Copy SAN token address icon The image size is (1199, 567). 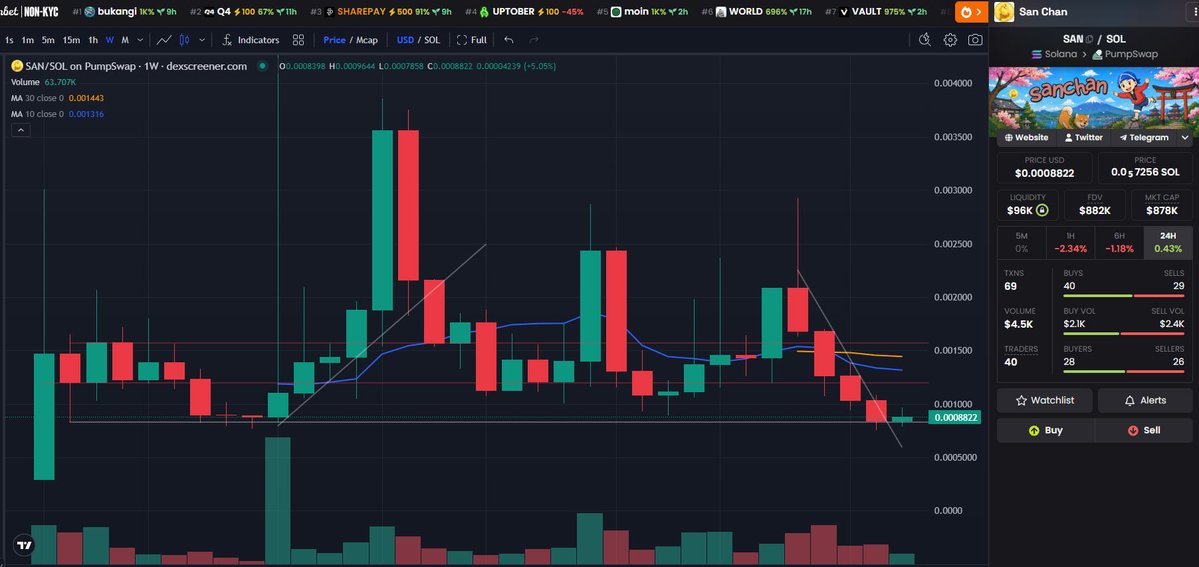point(1090,39)
